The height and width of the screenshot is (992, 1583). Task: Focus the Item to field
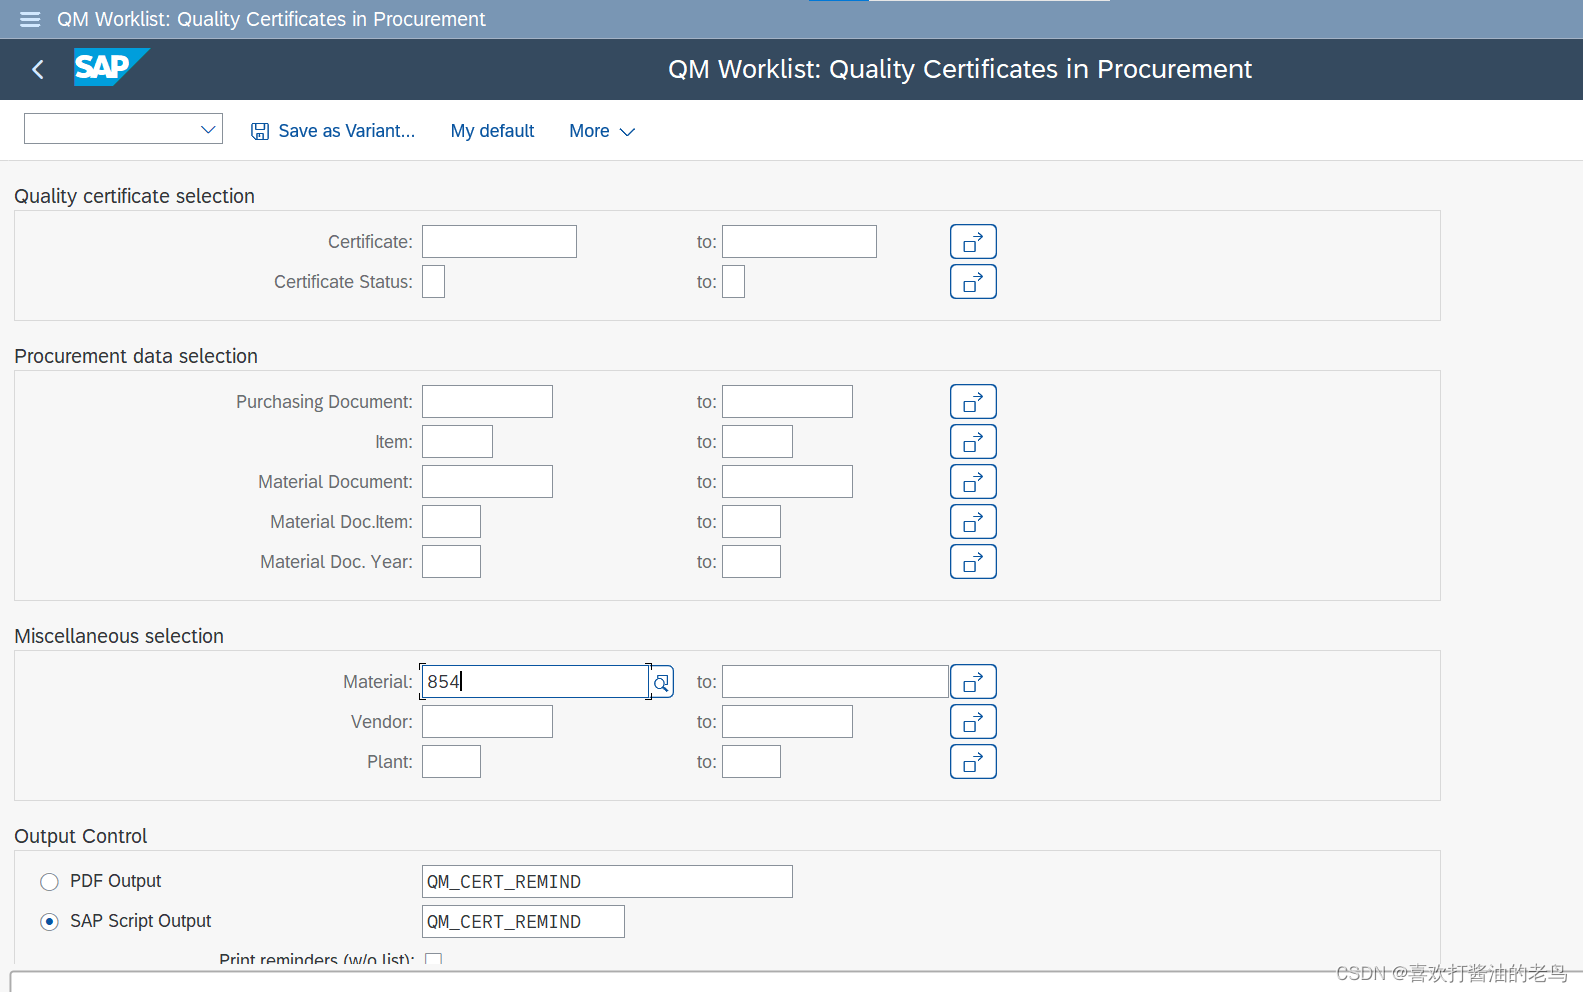(757, 442)
